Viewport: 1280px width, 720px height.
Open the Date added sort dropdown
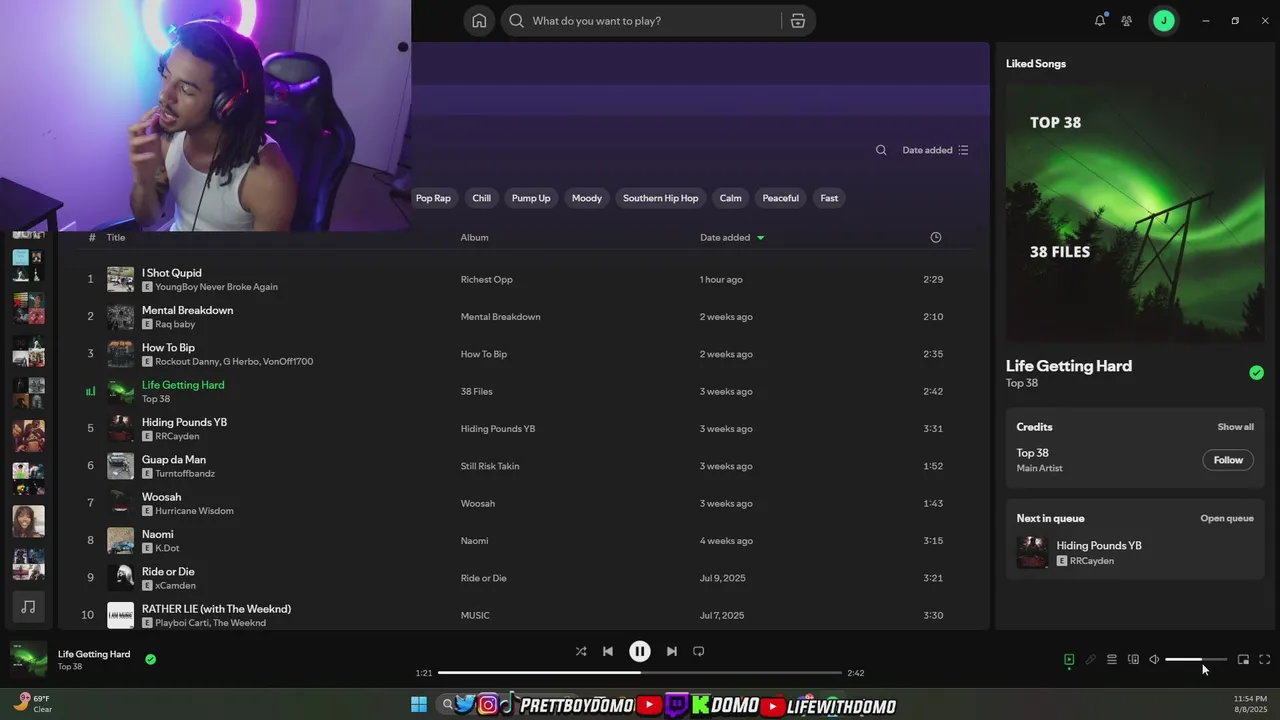click(x=935, y=150)
